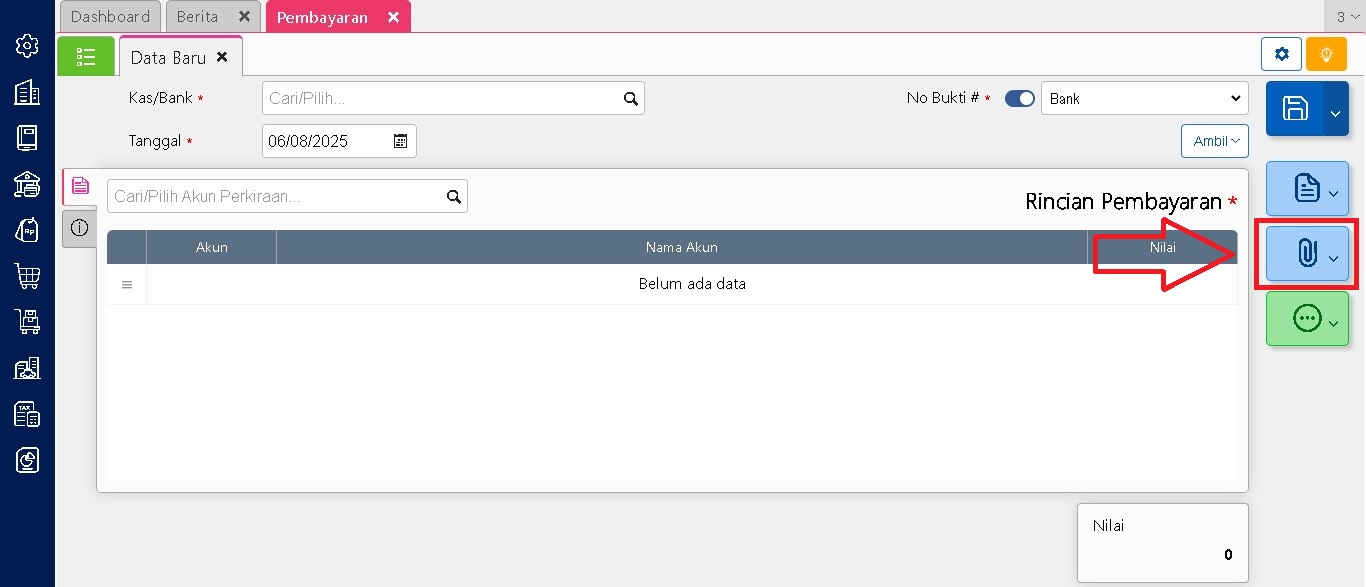Expand the green more-actions ellipsis menu
The width and height of the screenshot is (1366, 587).
(1307, 319)
